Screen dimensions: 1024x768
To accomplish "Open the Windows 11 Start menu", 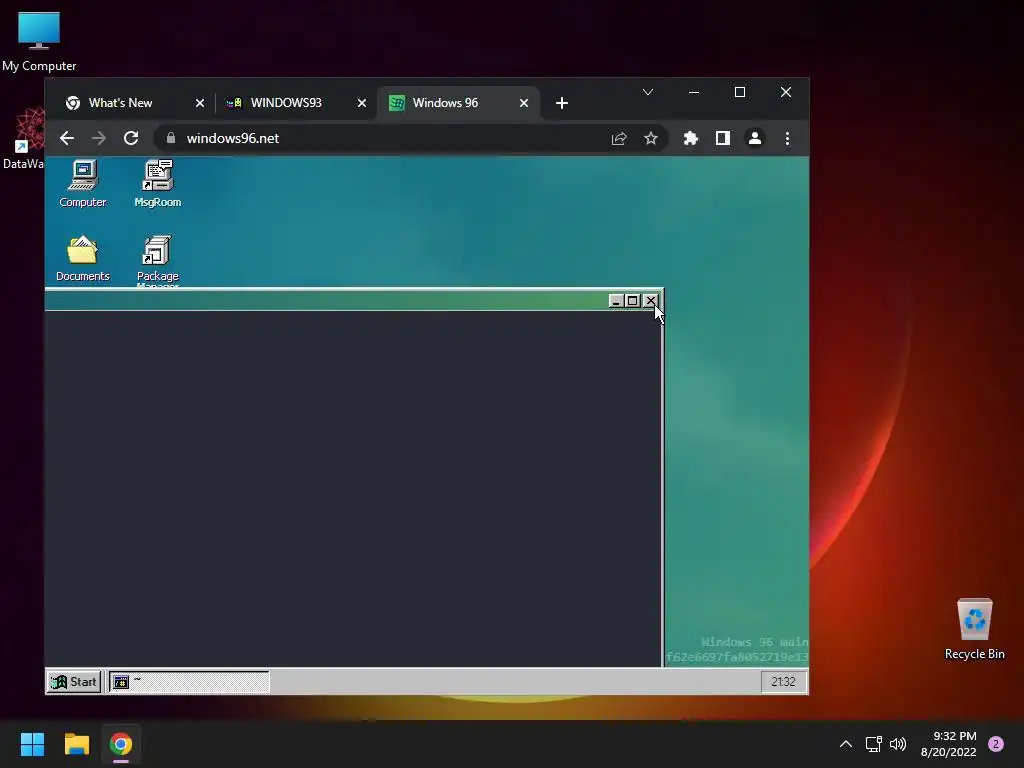I will [x=32, y=744].
